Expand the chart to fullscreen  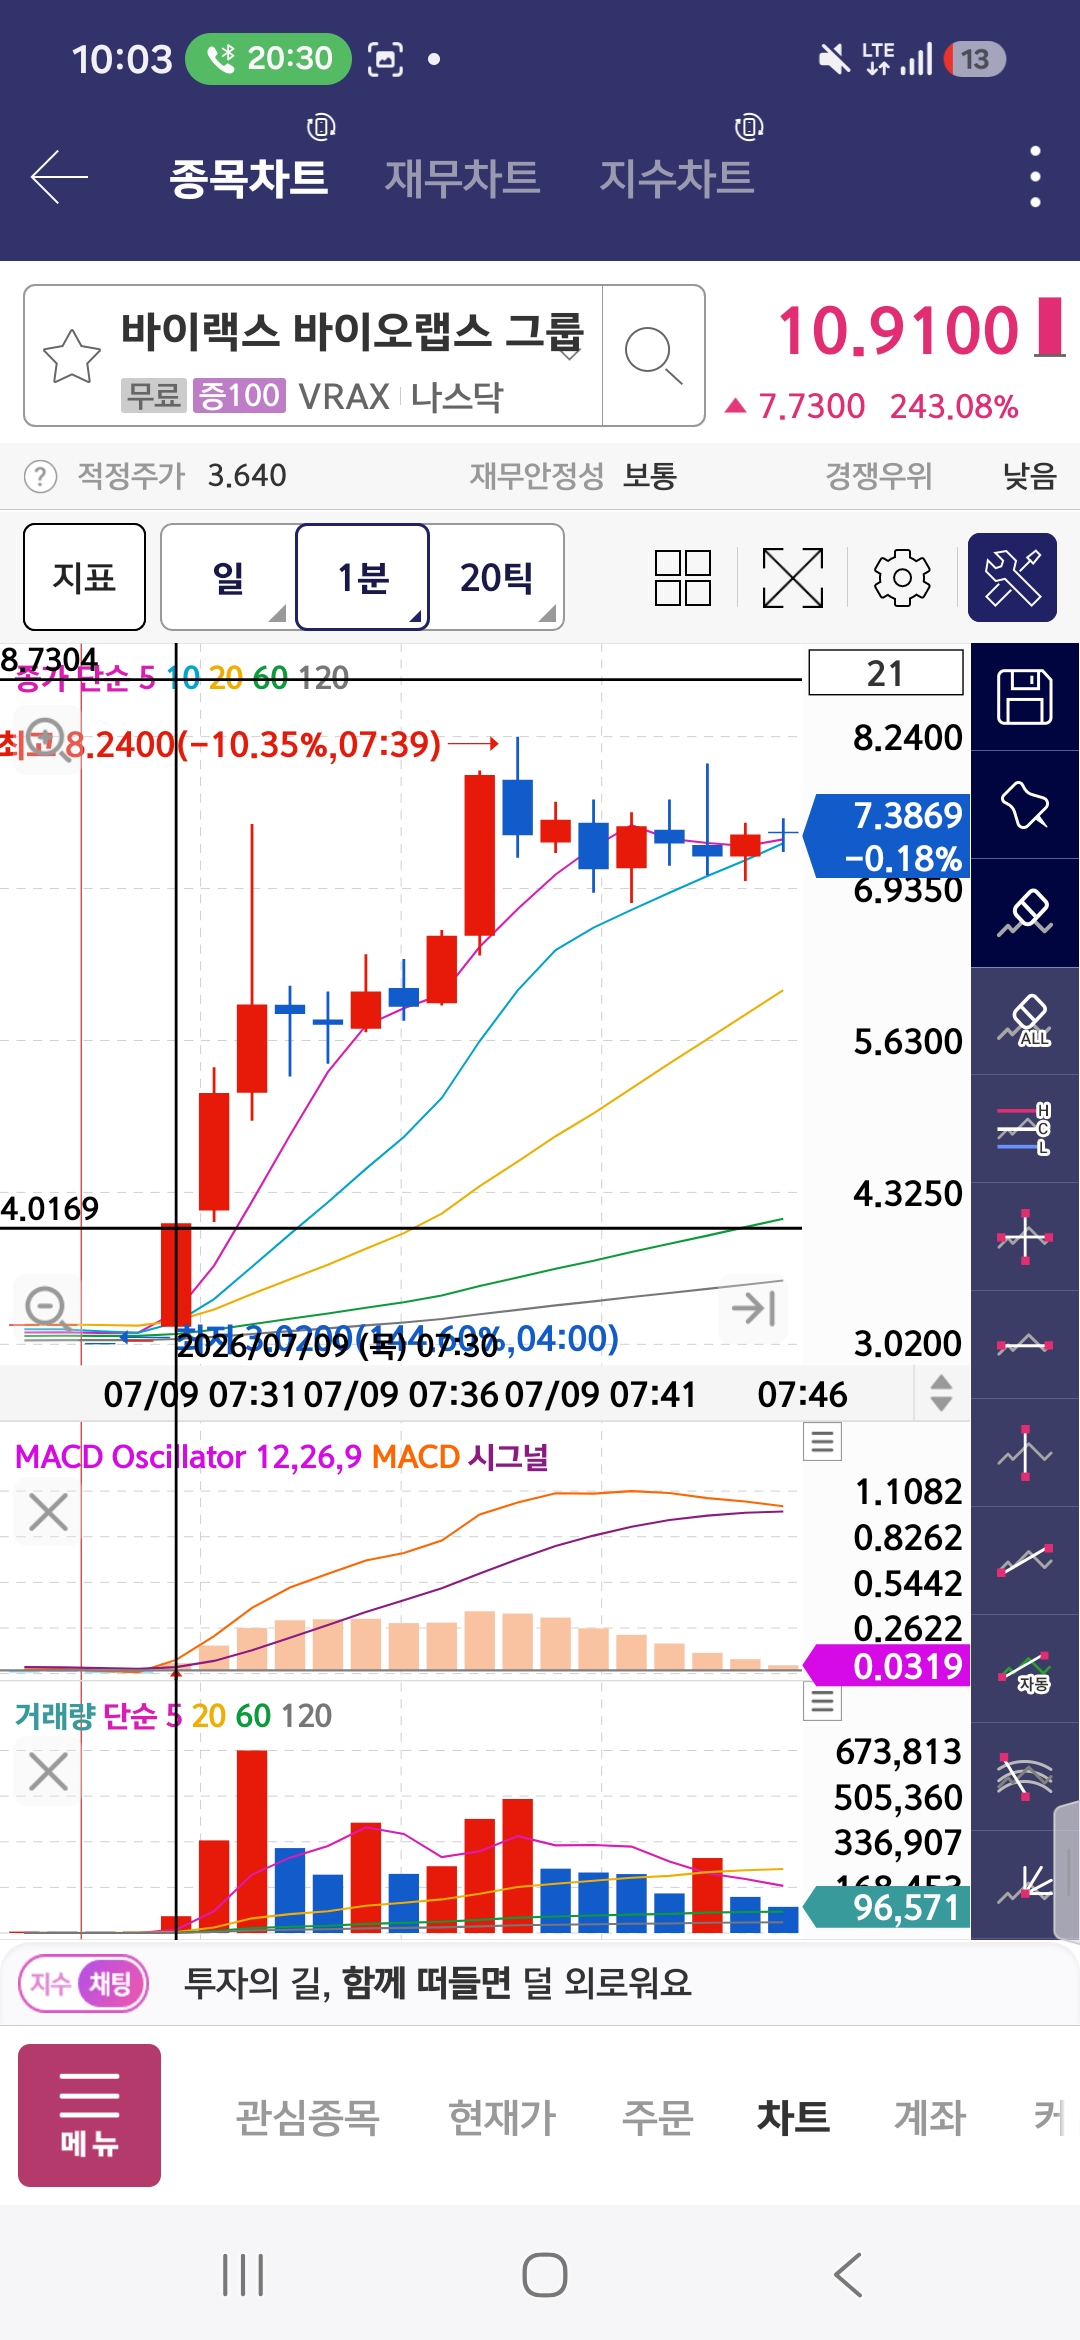(x=793, y=578)
